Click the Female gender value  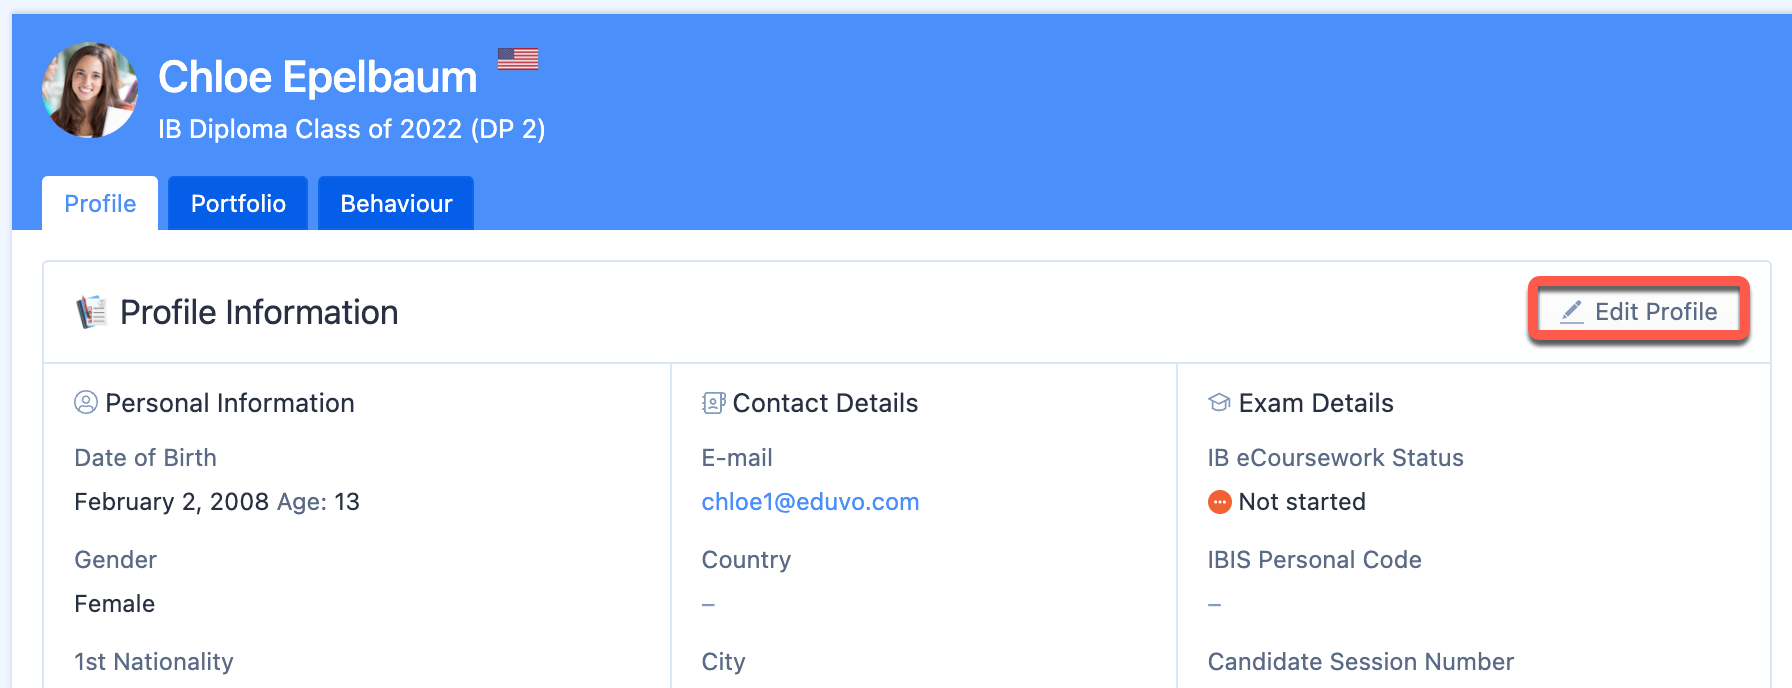(115, 604)
